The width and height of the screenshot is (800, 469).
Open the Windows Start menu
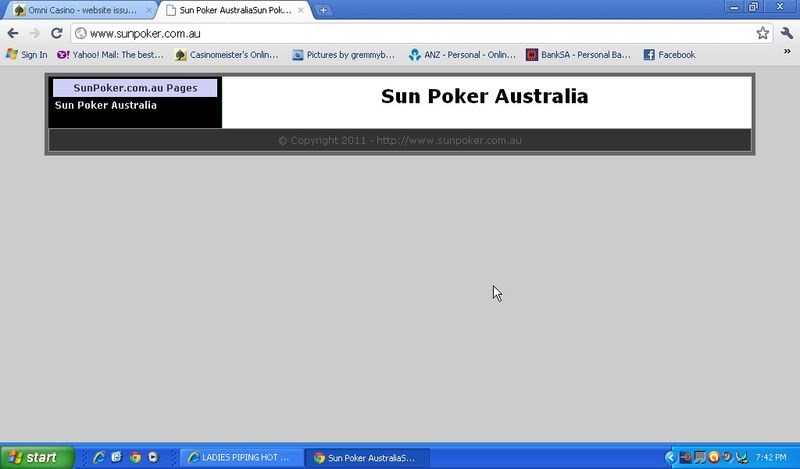pos(37,457)
